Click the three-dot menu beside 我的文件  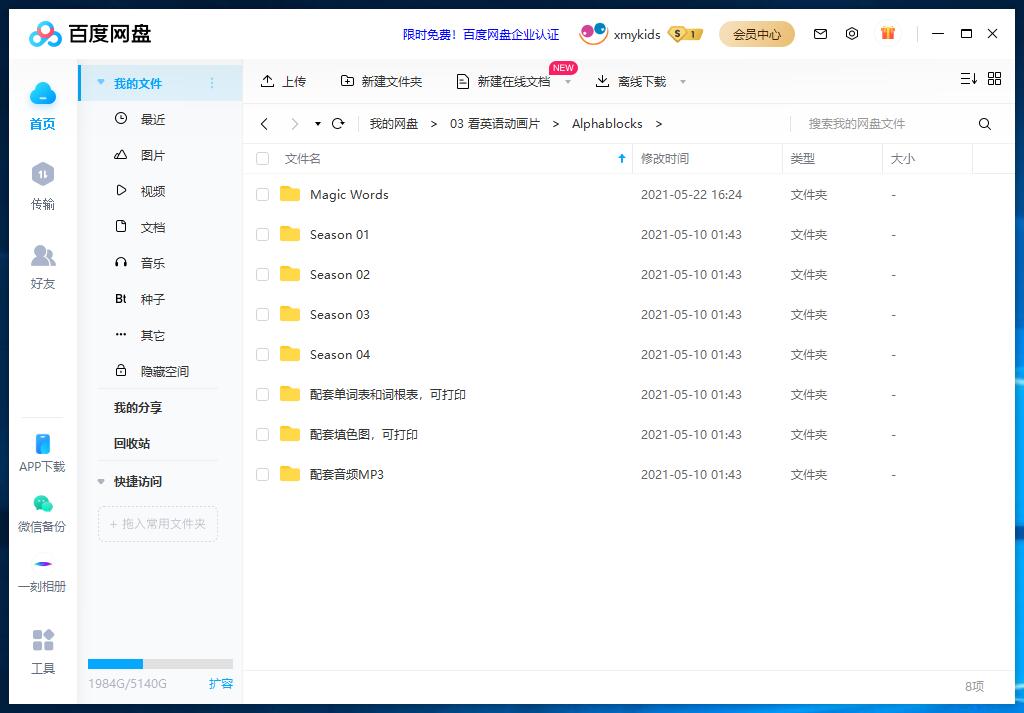(212, 83)
